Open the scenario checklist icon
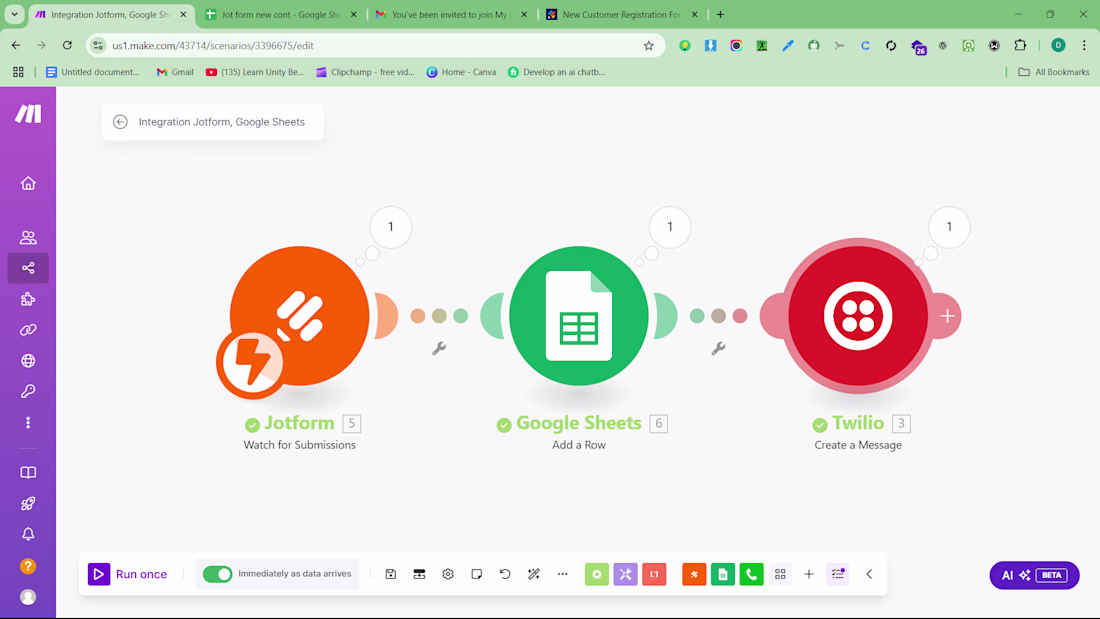This screenshot has height=619, width=1100. (x=838, y=574)
